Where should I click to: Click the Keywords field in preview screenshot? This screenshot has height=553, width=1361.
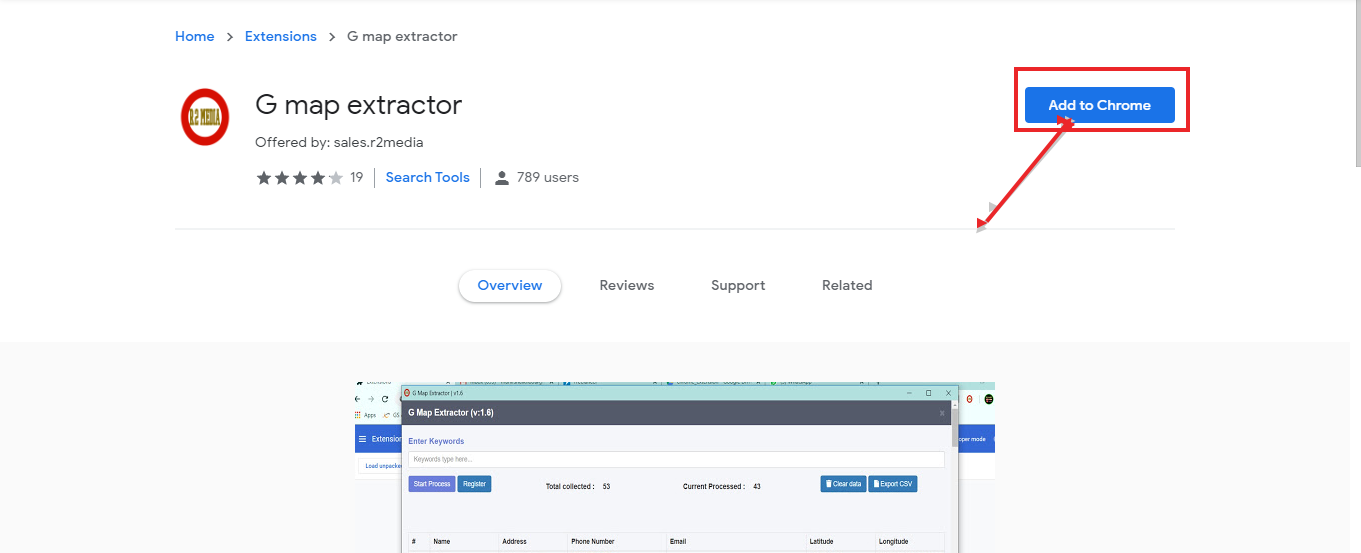coord(676,459)
